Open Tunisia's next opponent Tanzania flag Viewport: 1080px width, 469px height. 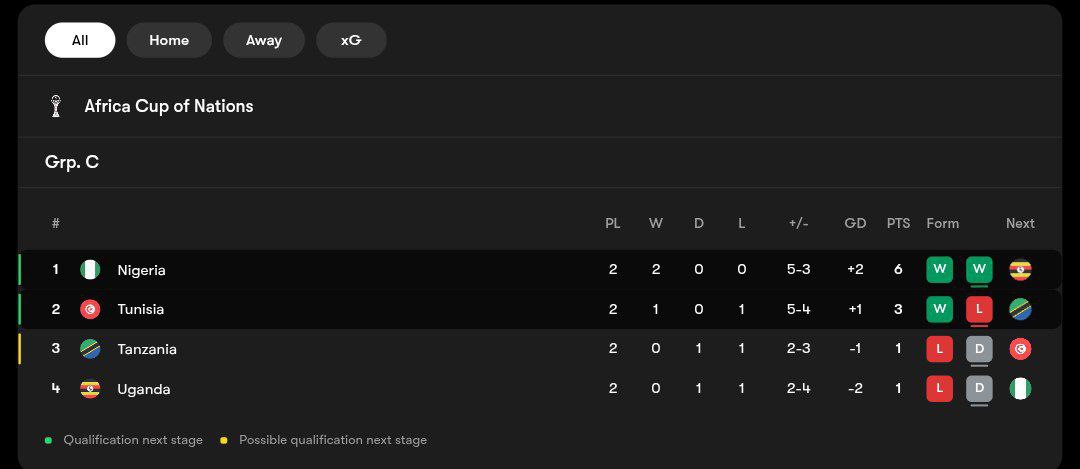(x=1020, y=309)
